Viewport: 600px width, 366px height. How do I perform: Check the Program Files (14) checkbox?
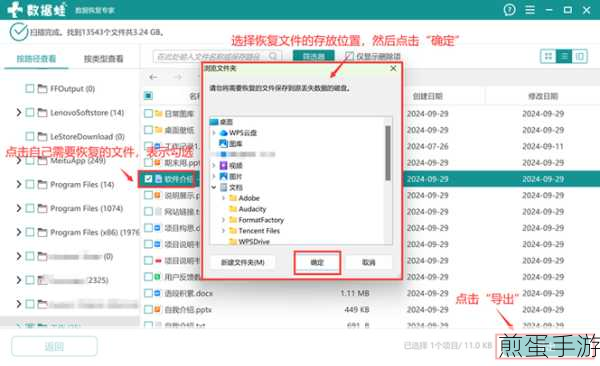click(x=29, y=185)
